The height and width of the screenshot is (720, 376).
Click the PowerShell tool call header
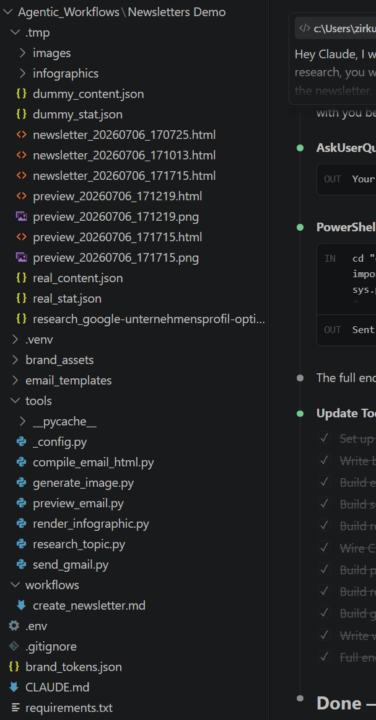[x=345, y=227]
